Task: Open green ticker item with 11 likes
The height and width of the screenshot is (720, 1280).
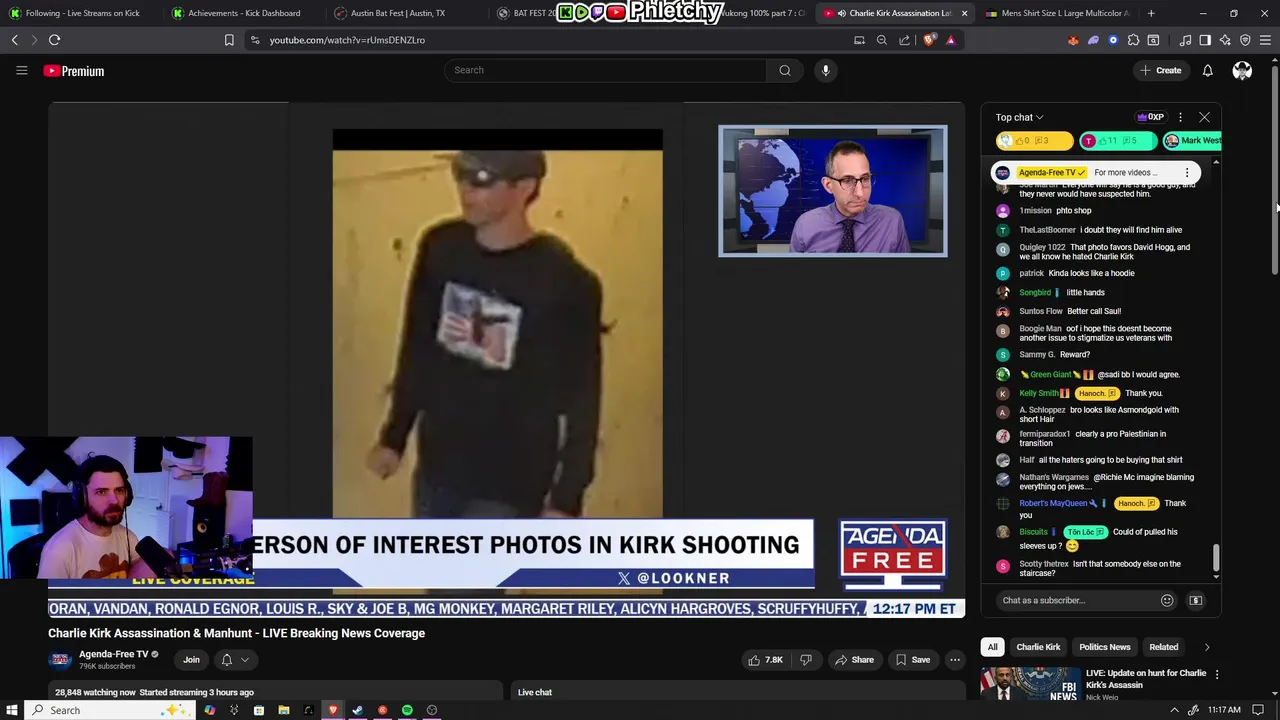Action: click(x=1118, y=141)
